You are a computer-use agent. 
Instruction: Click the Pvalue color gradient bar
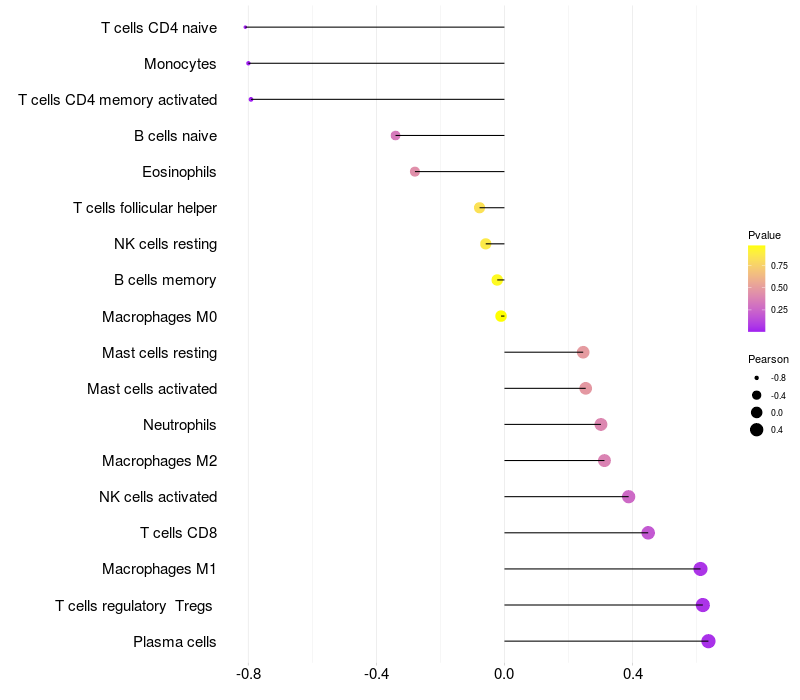757,289
